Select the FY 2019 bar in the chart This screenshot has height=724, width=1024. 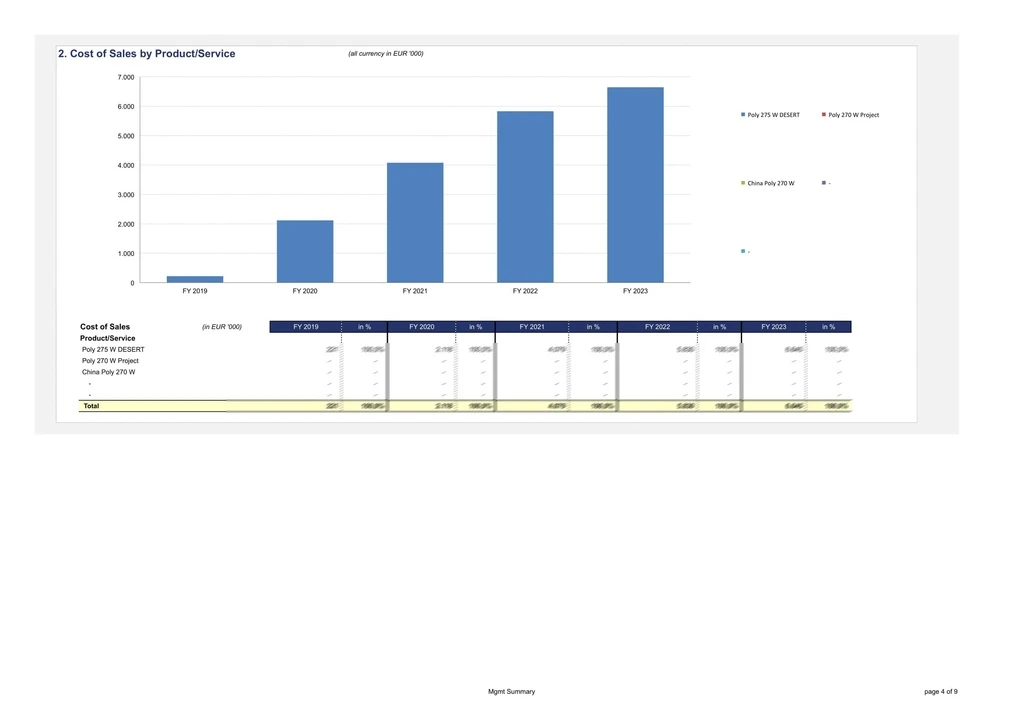pos(195,279)
